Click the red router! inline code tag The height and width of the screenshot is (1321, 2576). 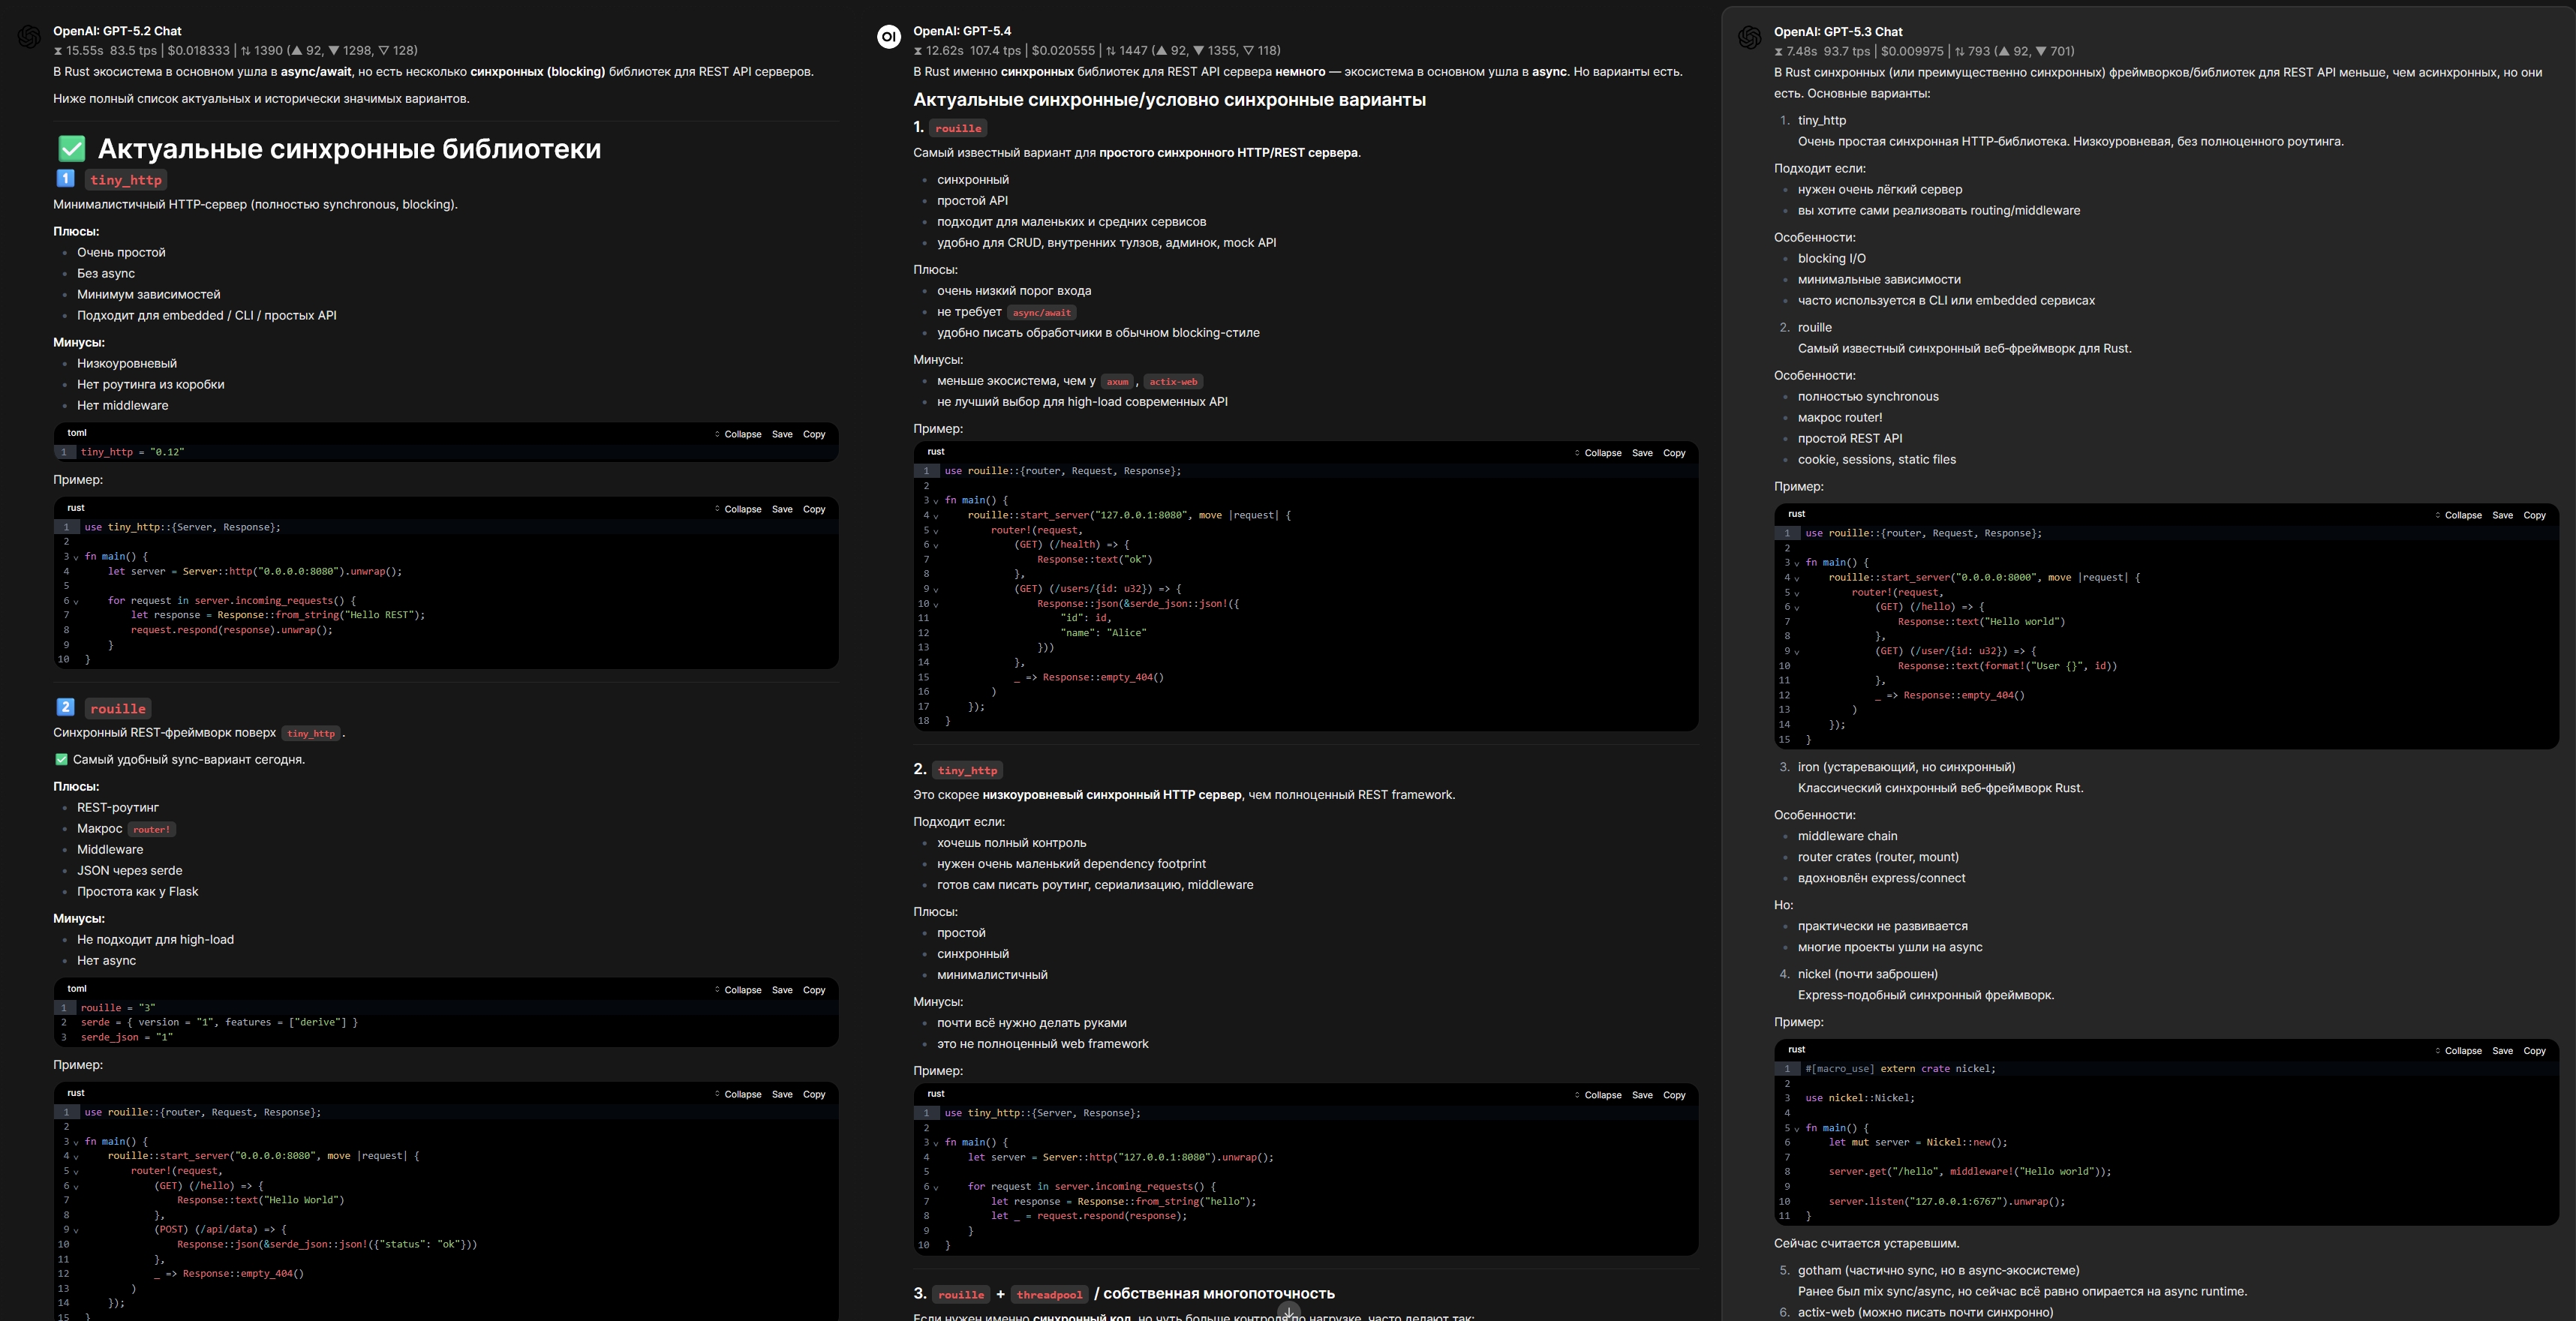[x=152, y=829]
